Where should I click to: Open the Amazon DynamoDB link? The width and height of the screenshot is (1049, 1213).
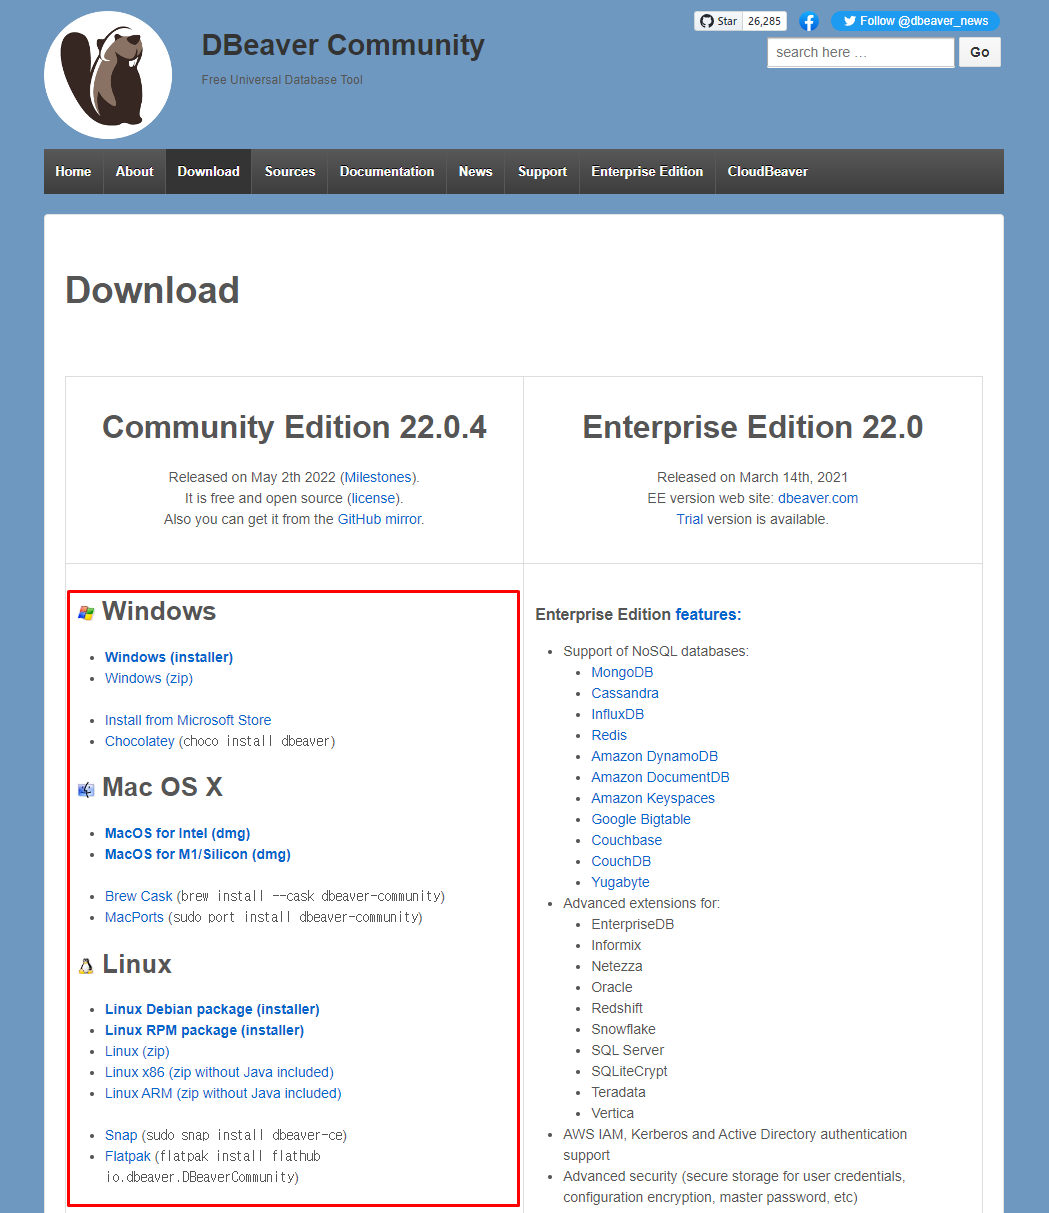655,756
